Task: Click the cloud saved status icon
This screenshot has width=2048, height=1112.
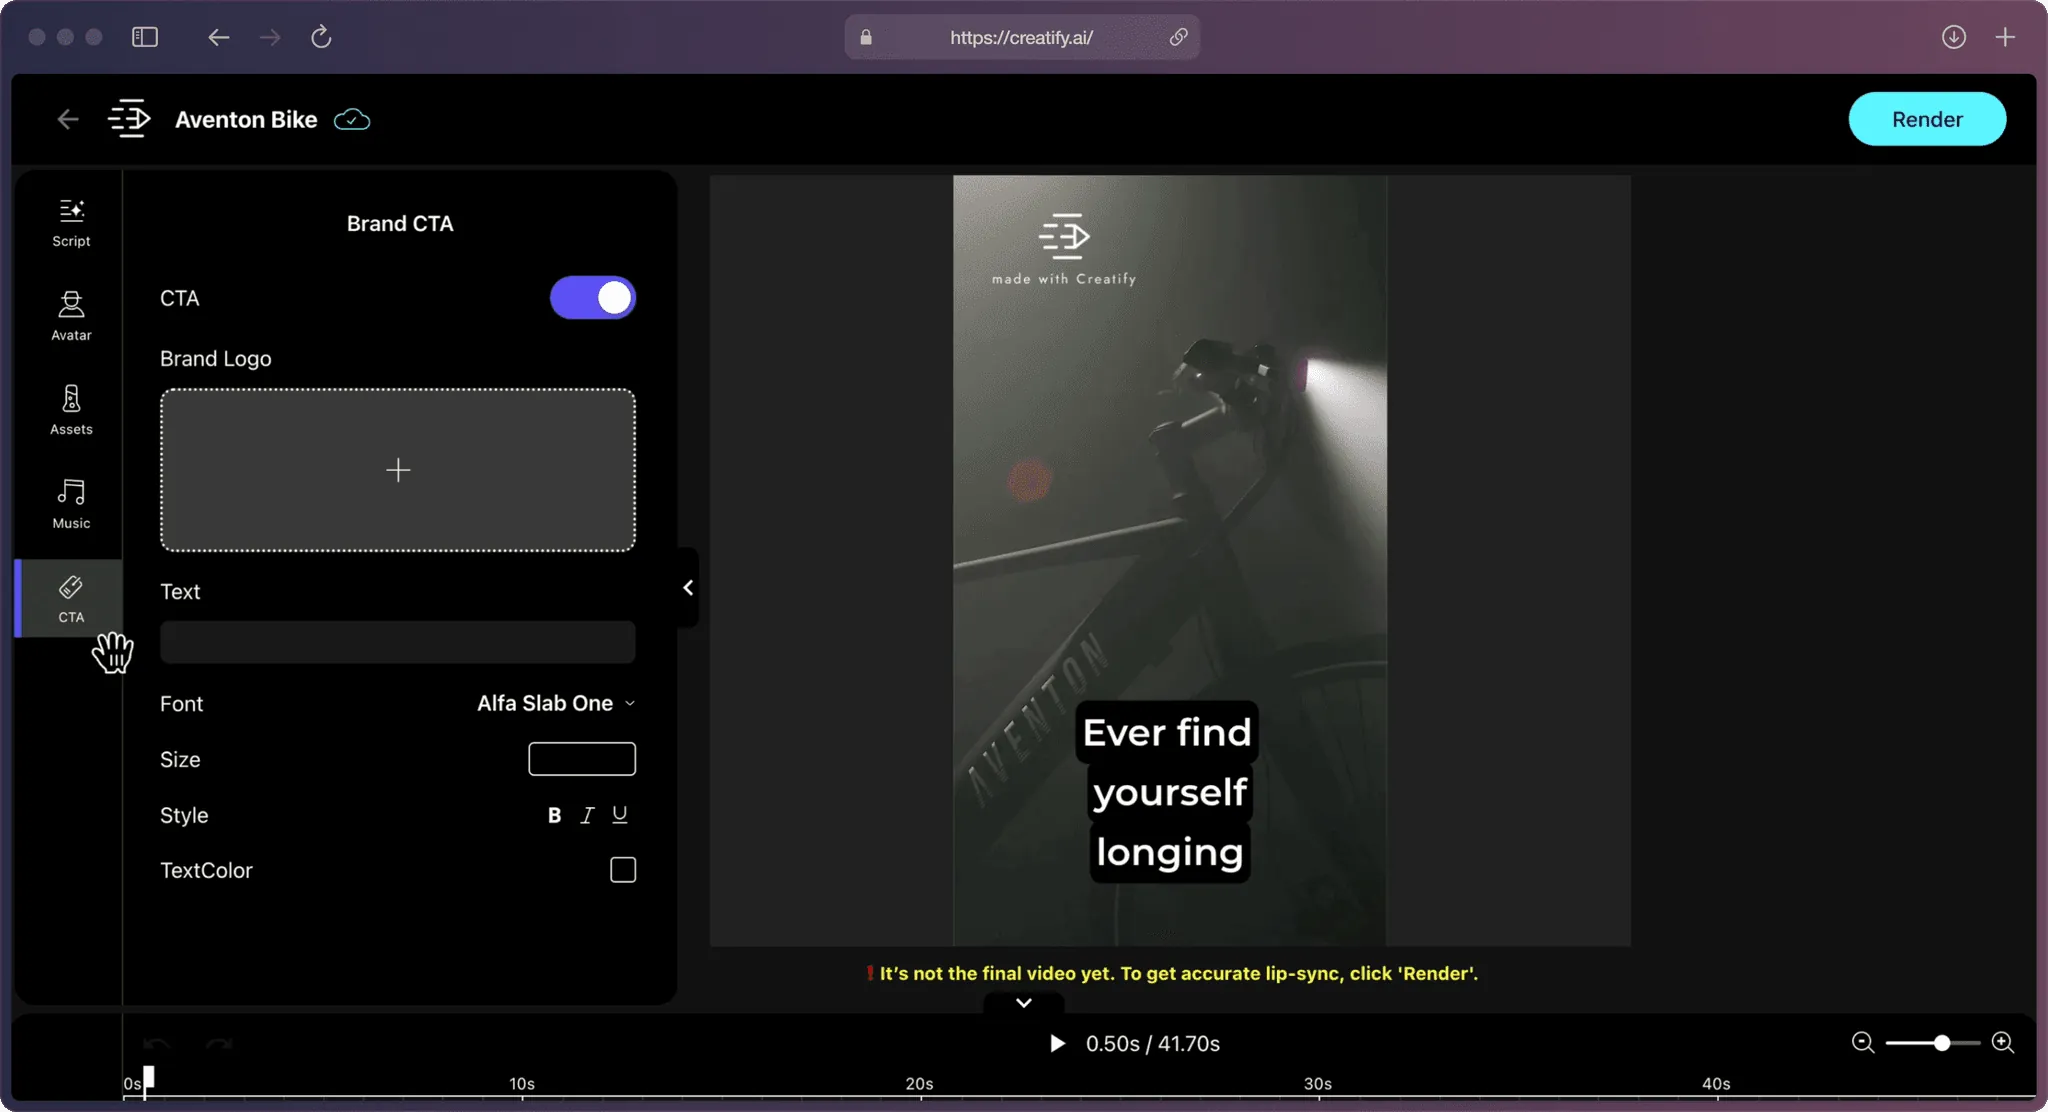Action: point(352,120)
